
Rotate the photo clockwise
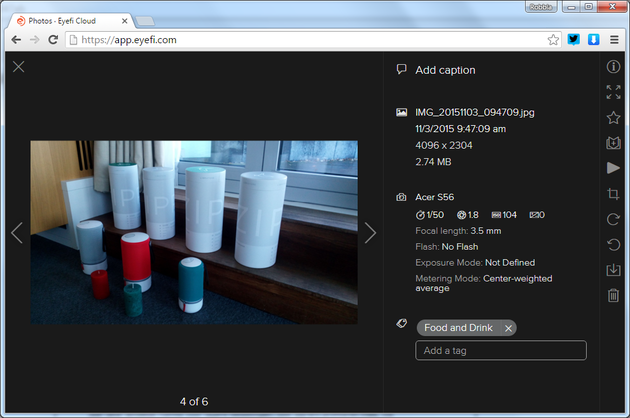click(613, 219)
